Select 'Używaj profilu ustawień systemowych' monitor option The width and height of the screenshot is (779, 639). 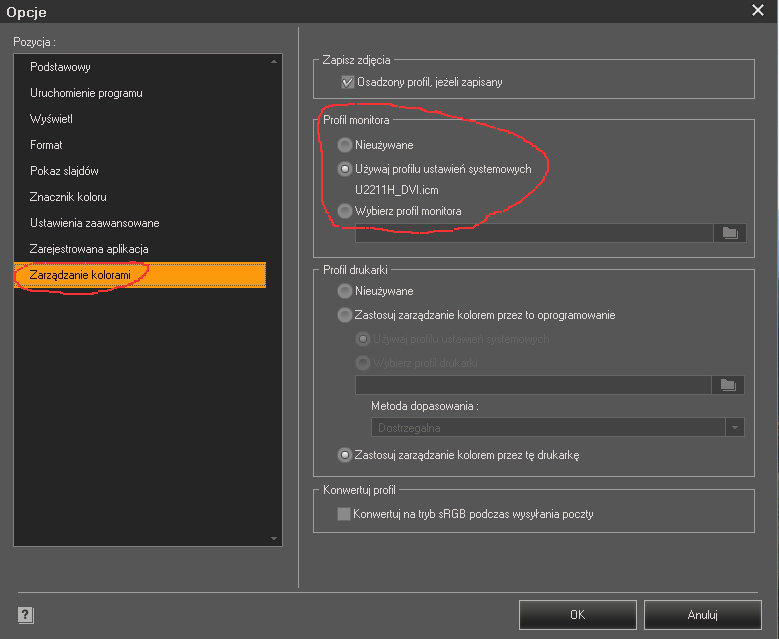click(x=345, y=169)
